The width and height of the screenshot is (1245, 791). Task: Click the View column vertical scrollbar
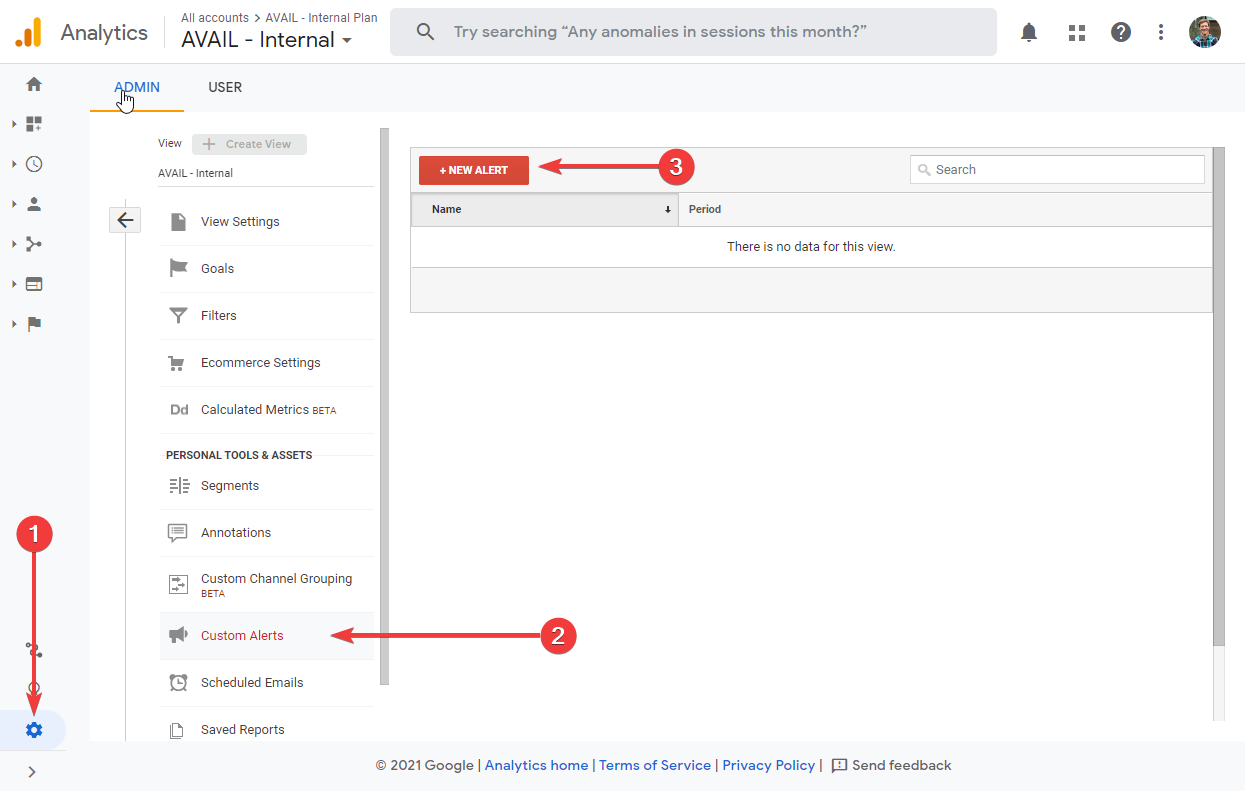pyautogui.click(x=384, y=406)
